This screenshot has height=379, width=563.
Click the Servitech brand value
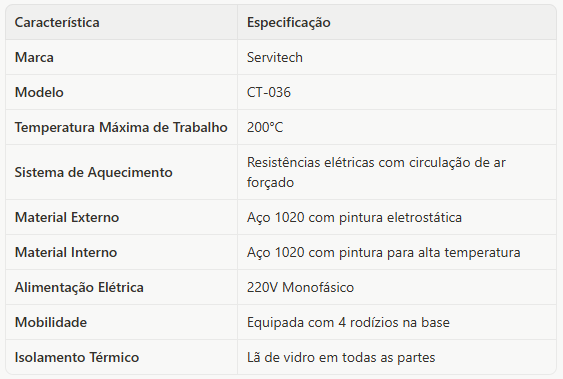click(275, 57)
